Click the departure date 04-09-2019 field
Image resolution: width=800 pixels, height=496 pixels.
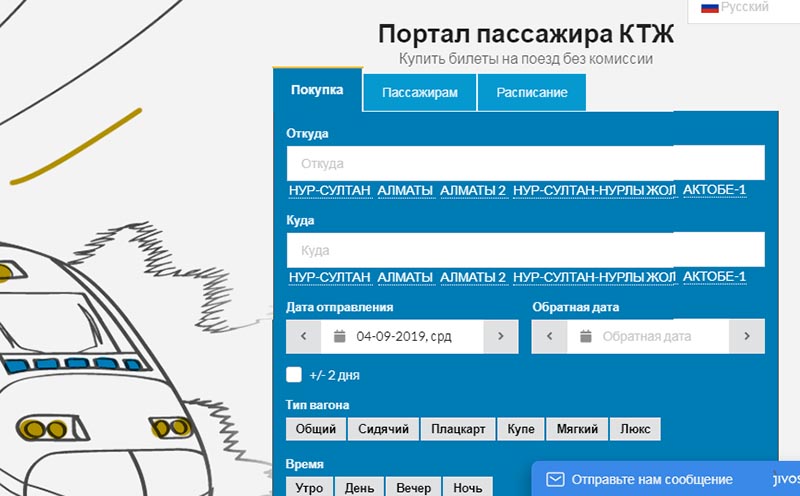(404, 336)
